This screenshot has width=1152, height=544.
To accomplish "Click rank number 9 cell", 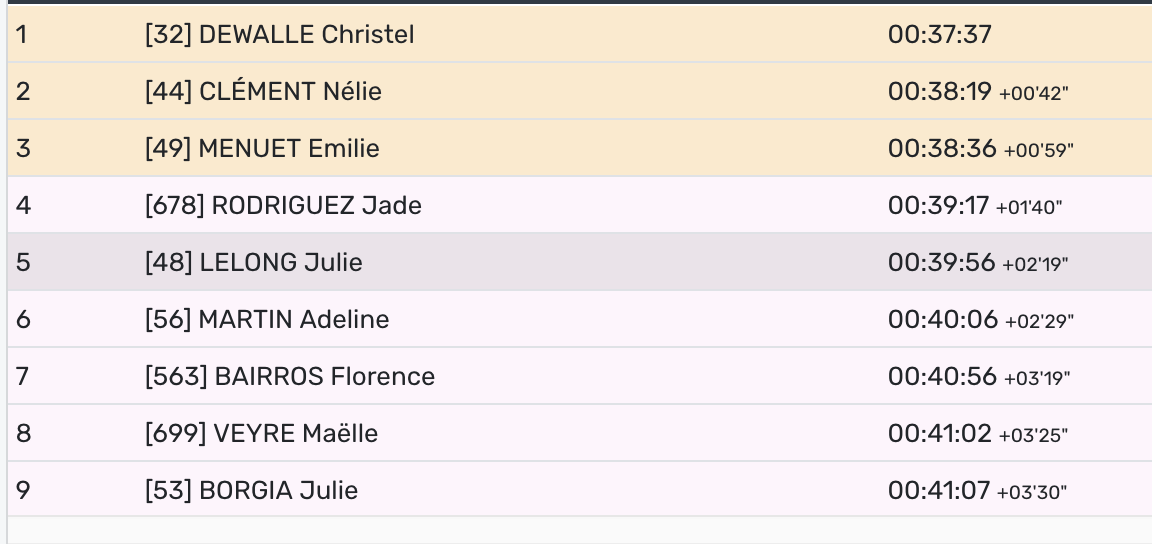I will pyautogui.click(x=24, y=491).
